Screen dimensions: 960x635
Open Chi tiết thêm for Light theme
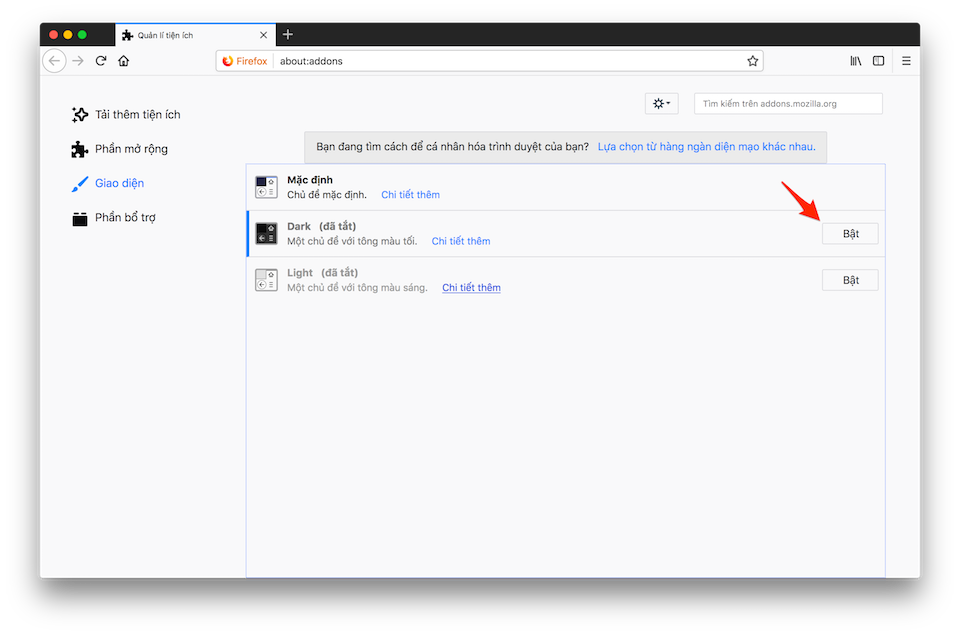coord(471,288)
